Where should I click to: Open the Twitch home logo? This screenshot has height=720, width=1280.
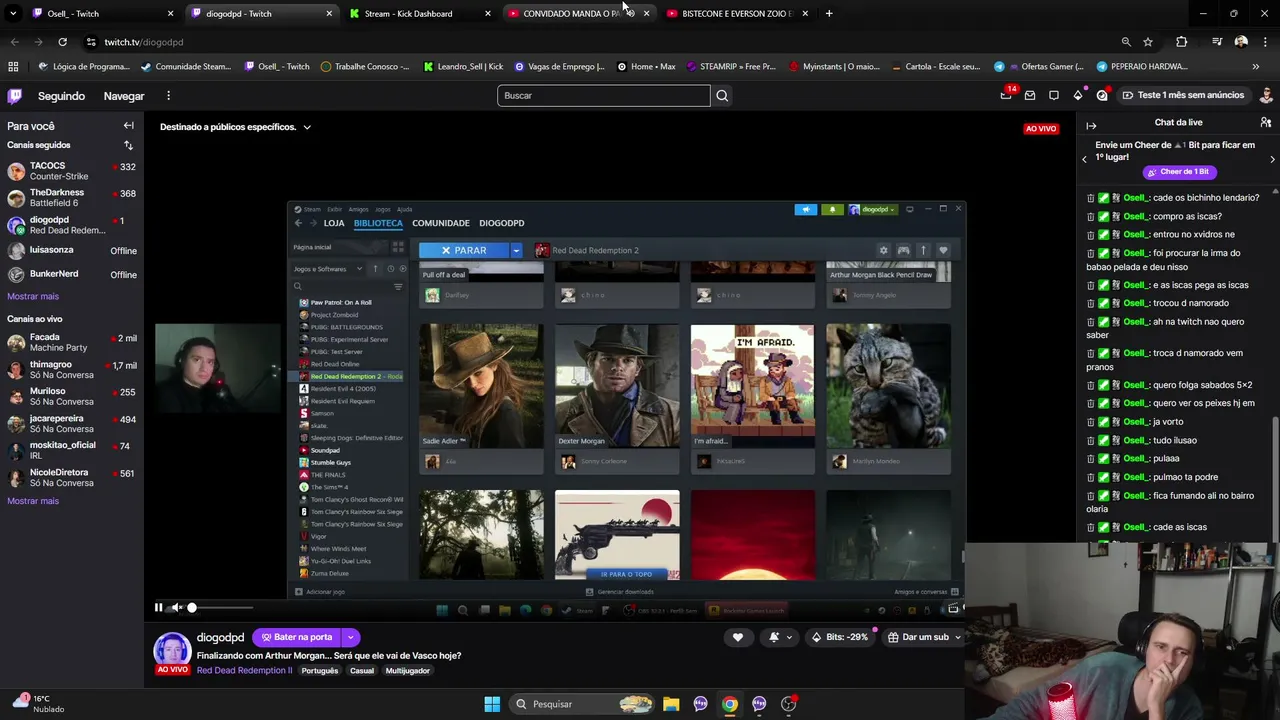15,96
